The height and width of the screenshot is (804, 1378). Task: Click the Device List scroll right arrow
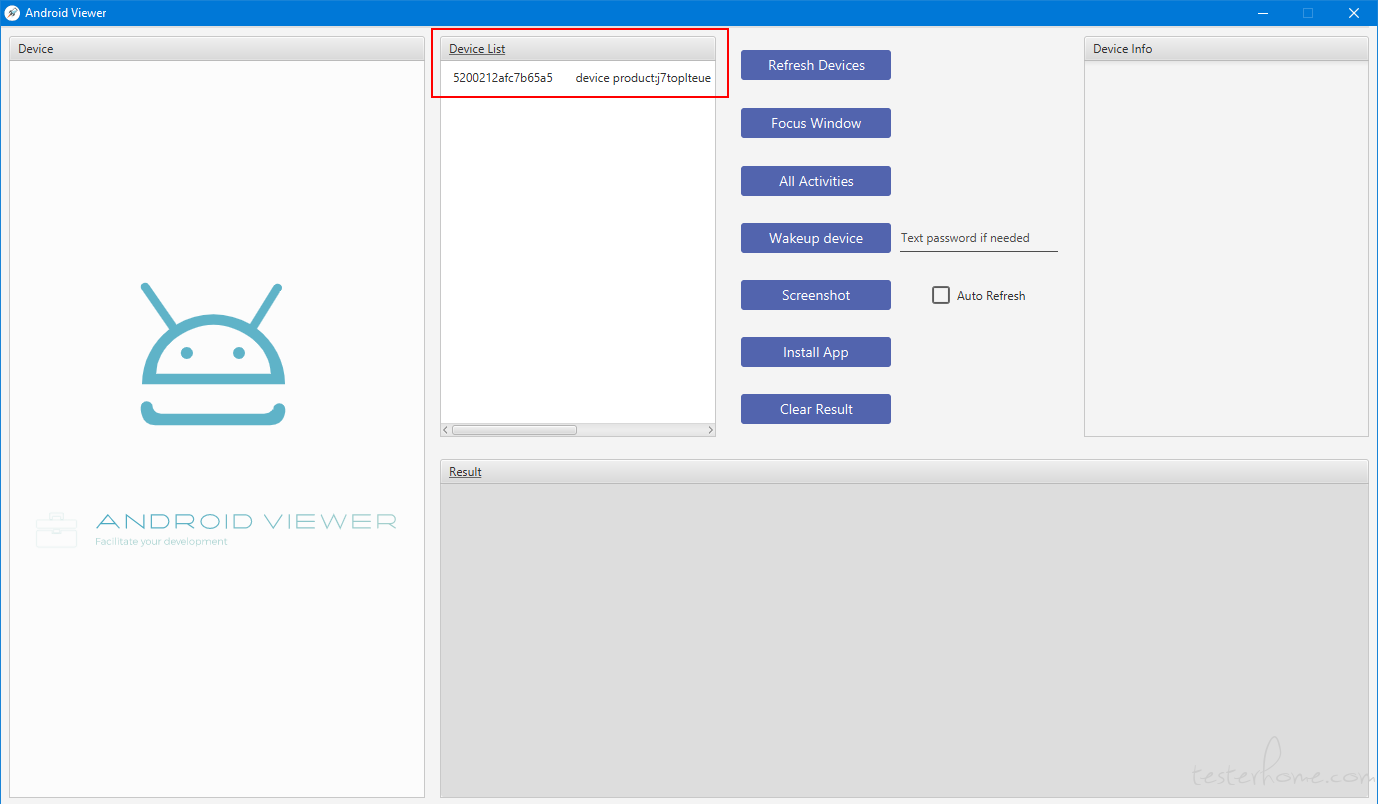pos(710,430)
